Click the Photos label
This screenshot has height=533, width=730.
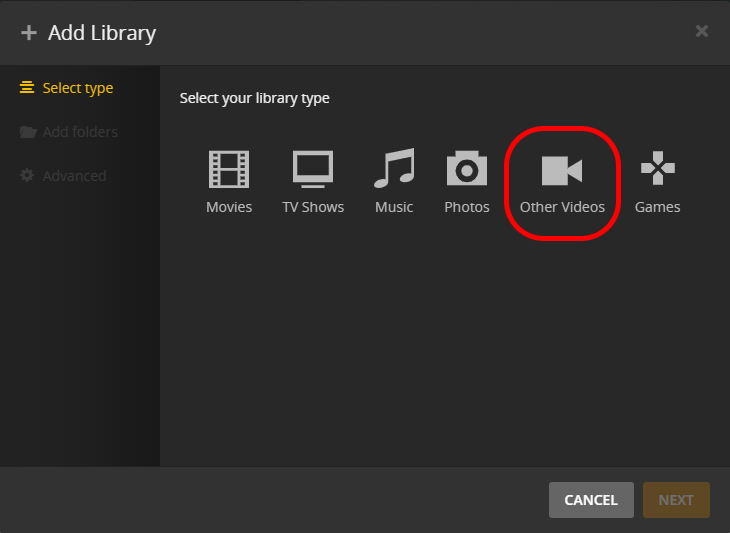pyautogui.click(x=467, y=207)
